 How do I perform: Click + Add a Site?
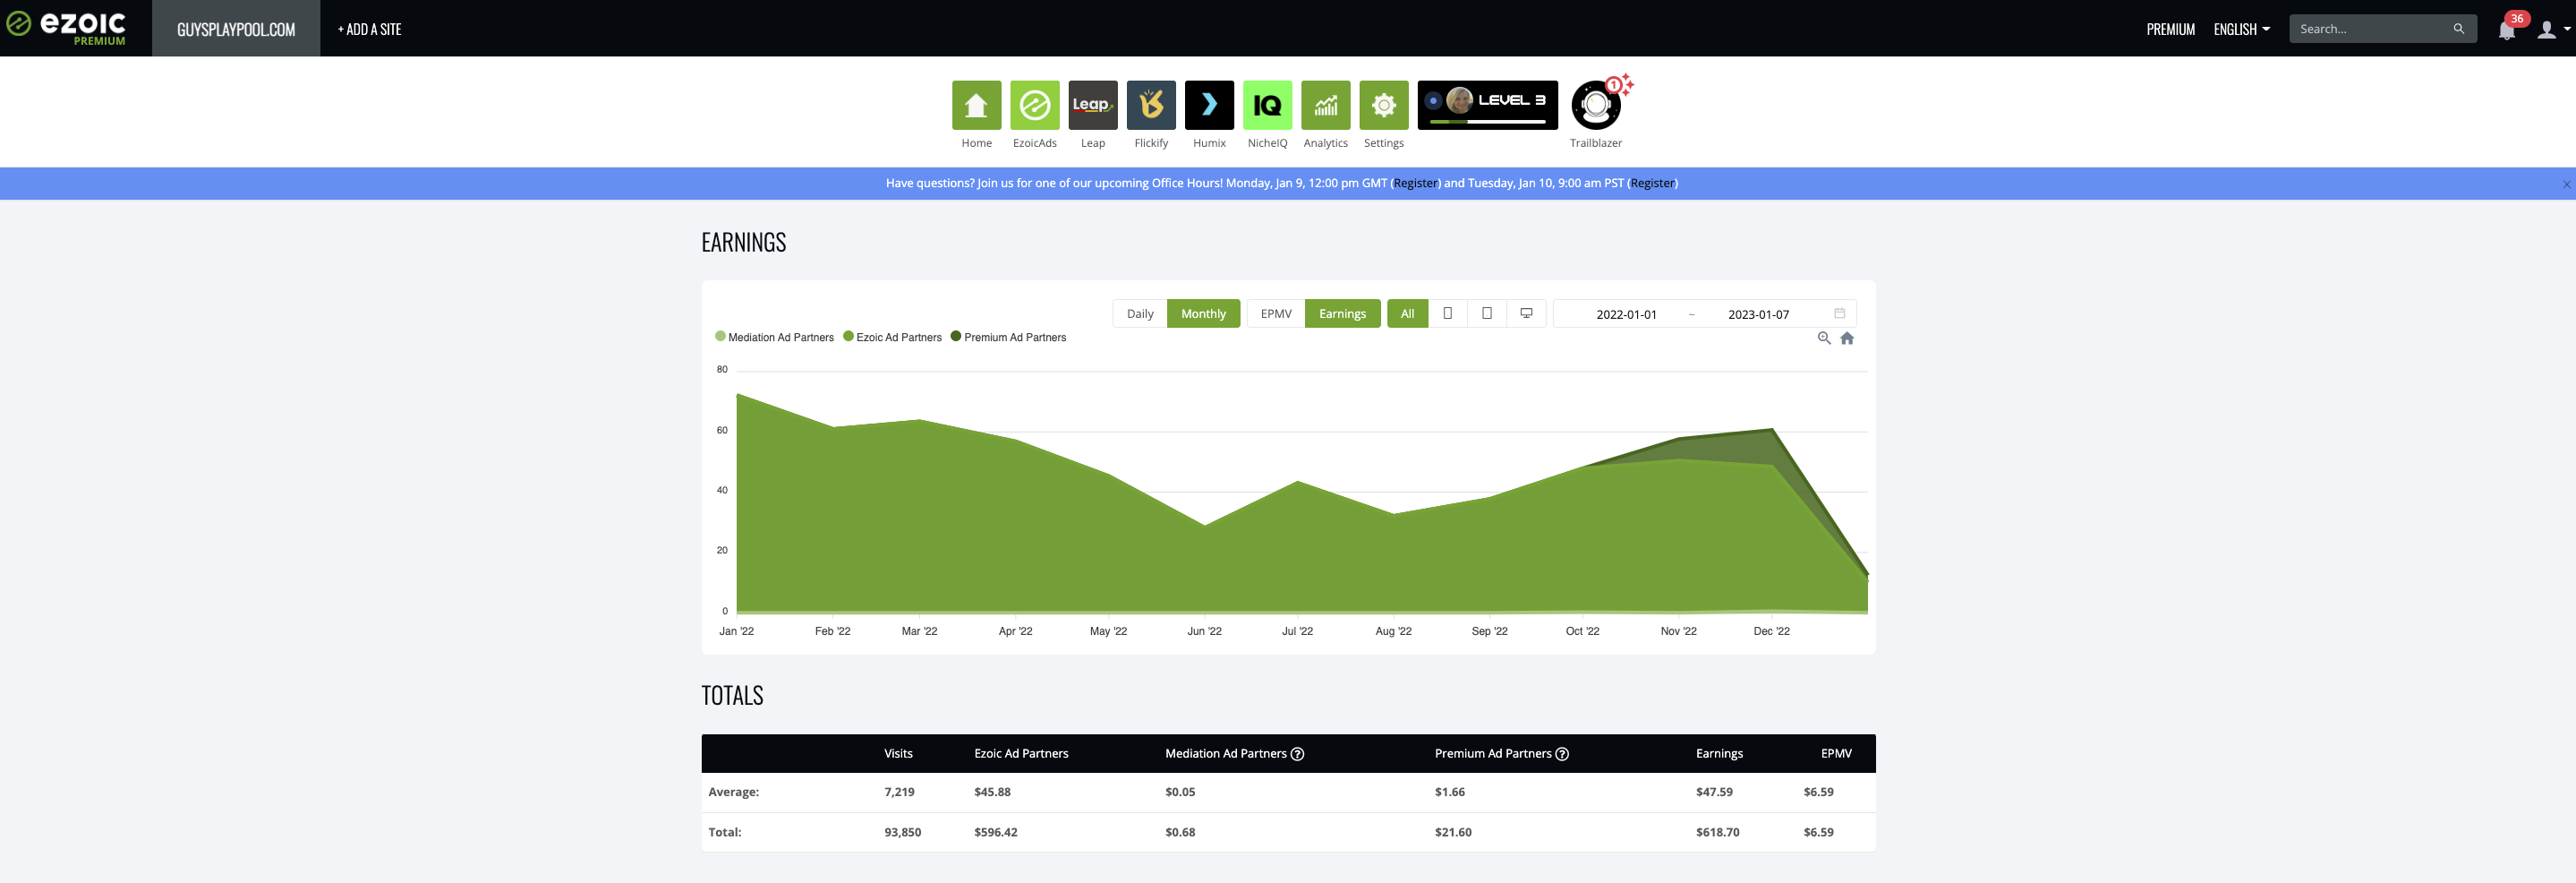(369, 29)
